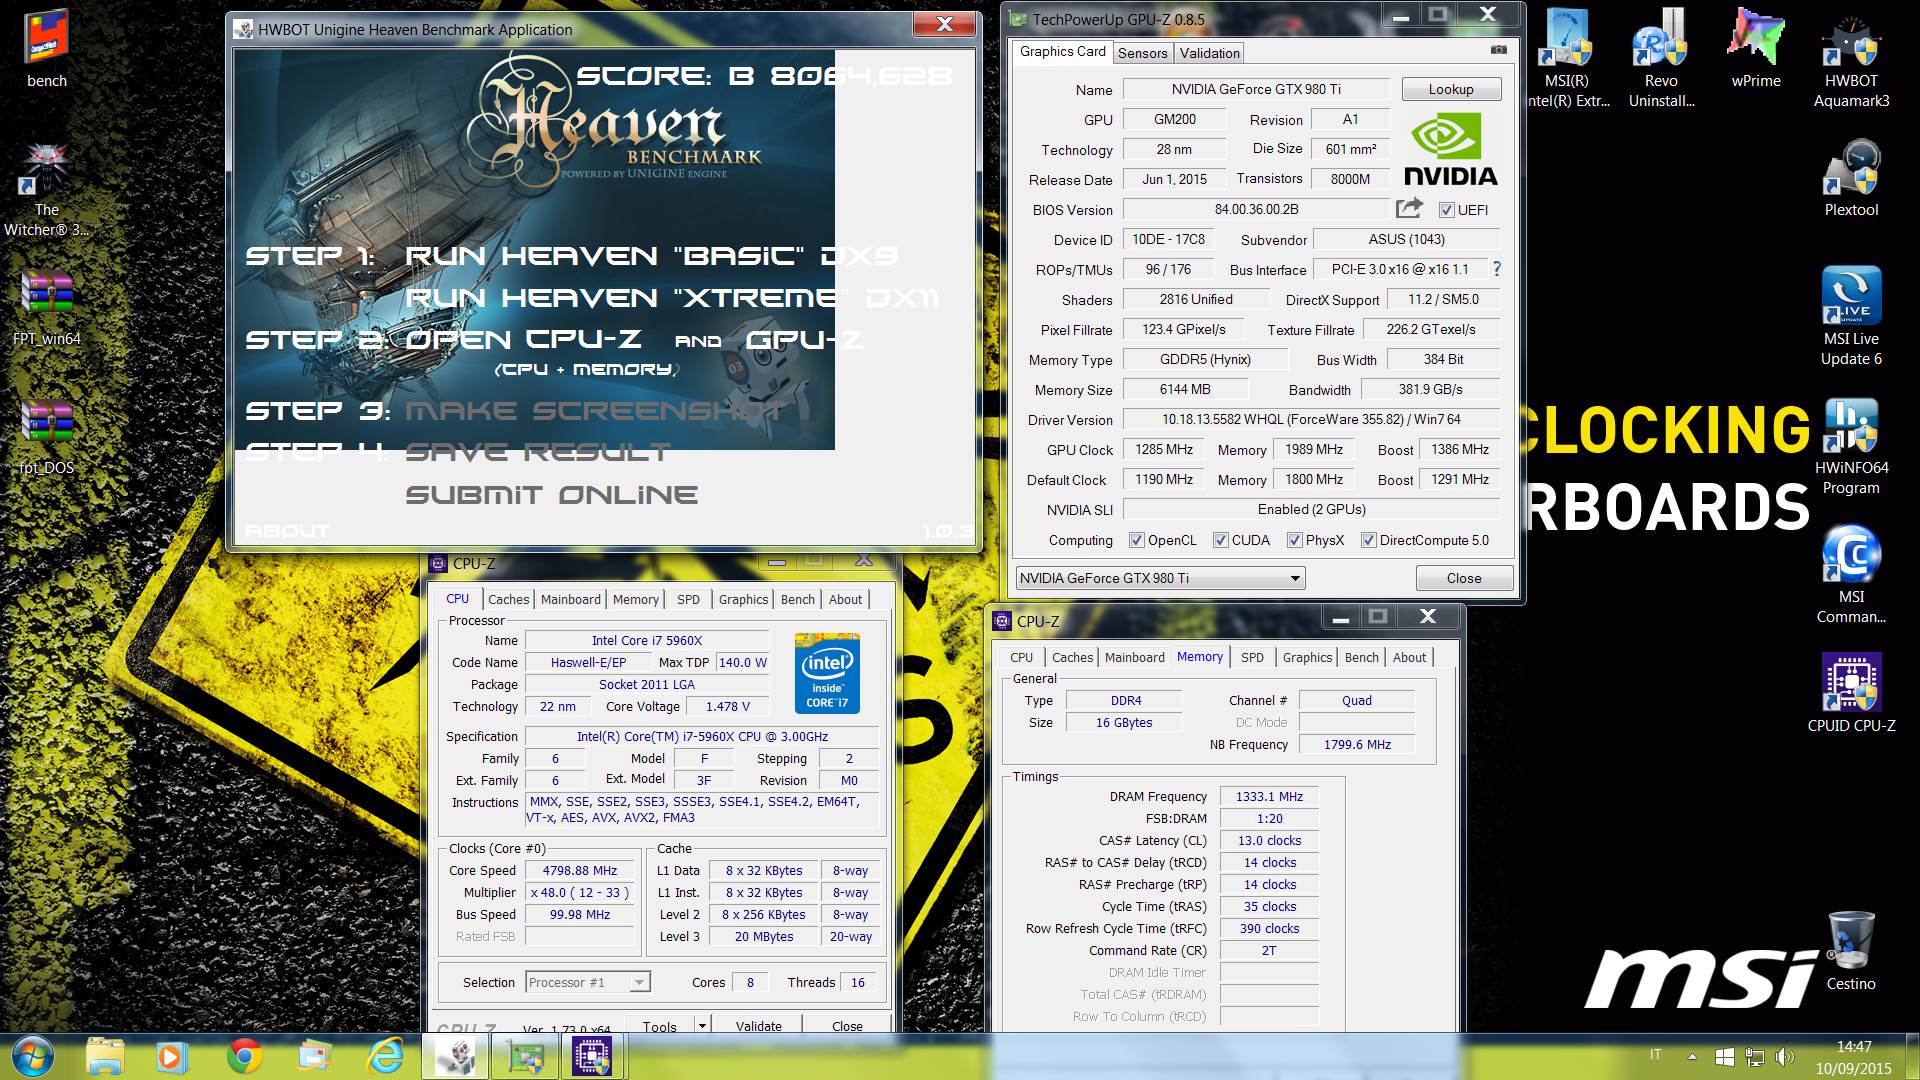Click the Core Speed value field in CPU-Z

coord(580,871)
